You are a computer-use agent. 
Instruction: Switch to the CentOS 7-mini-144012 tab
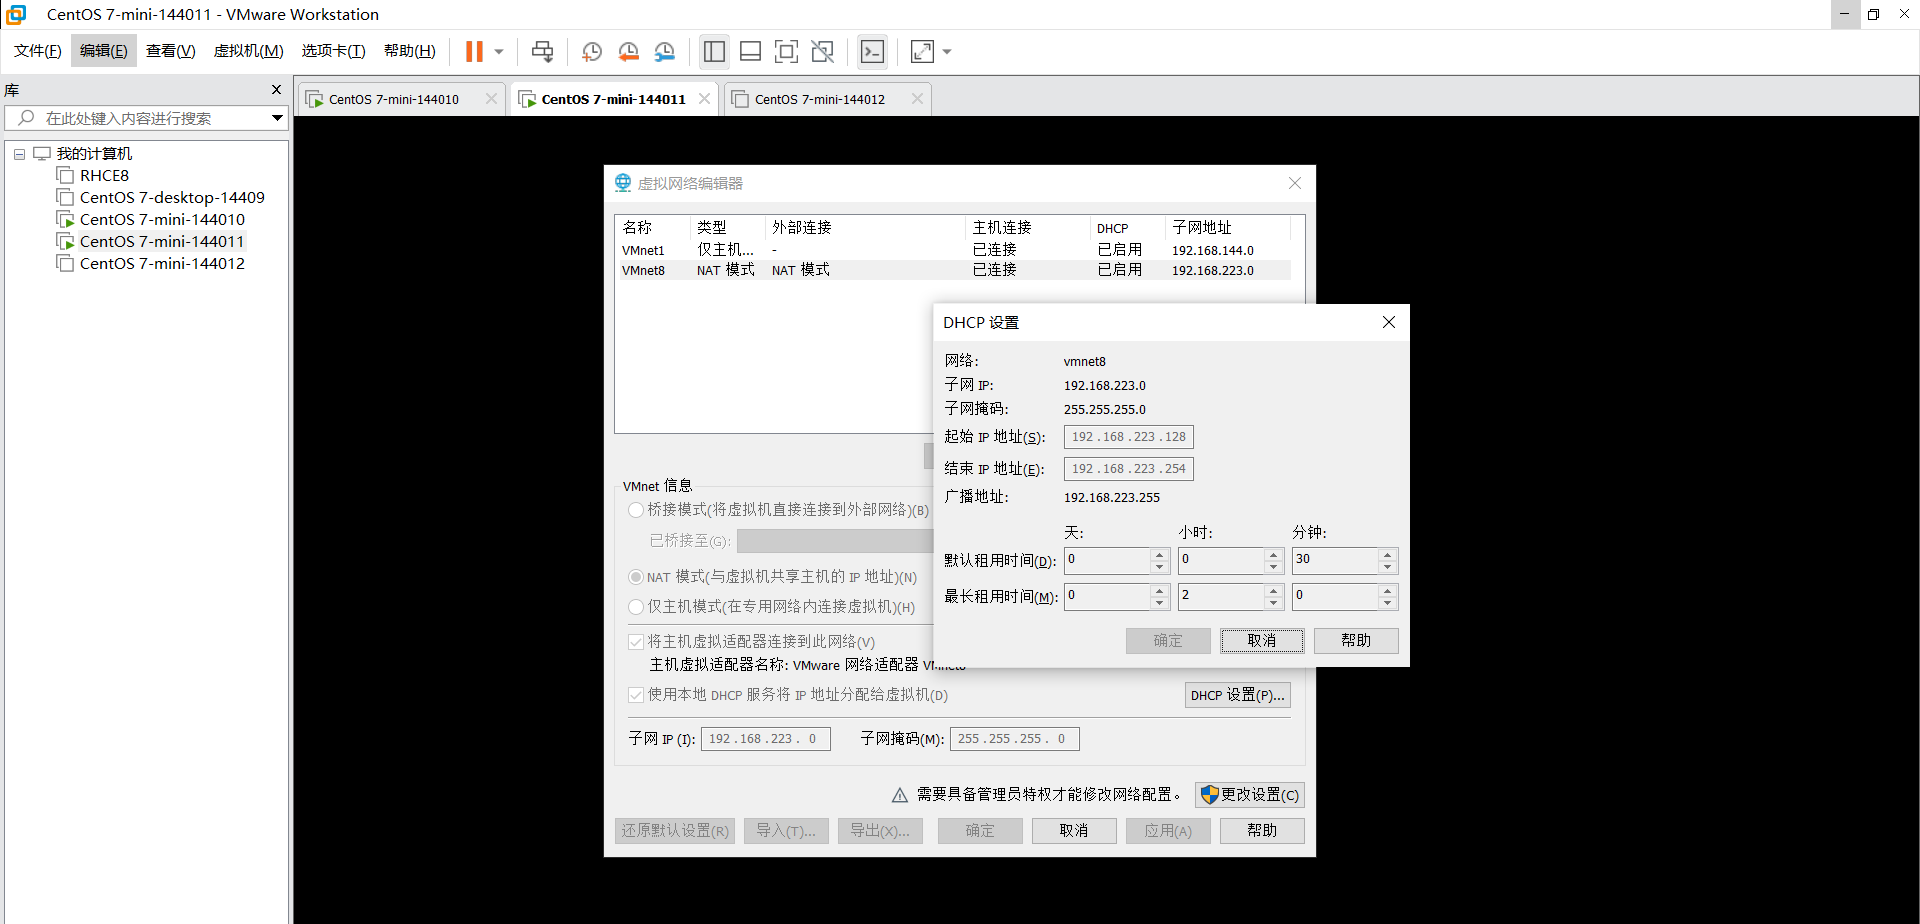point(818,99)
